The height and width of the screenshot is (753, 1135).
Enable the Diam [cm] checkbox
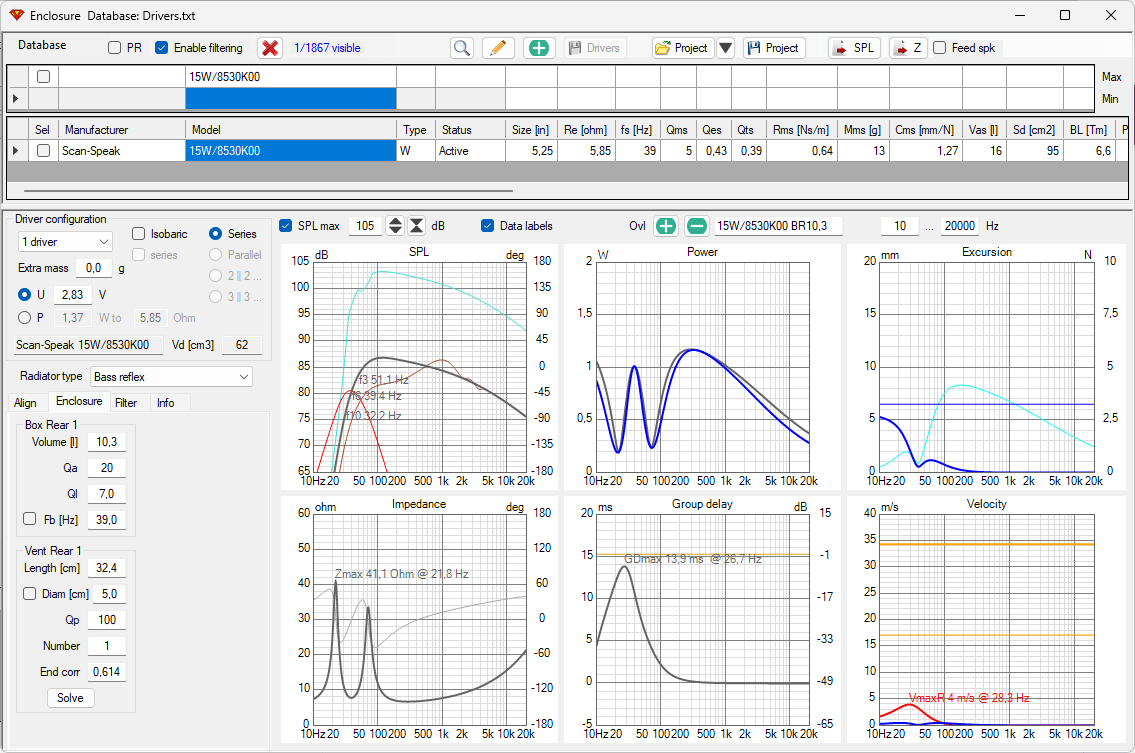point(30,593)
